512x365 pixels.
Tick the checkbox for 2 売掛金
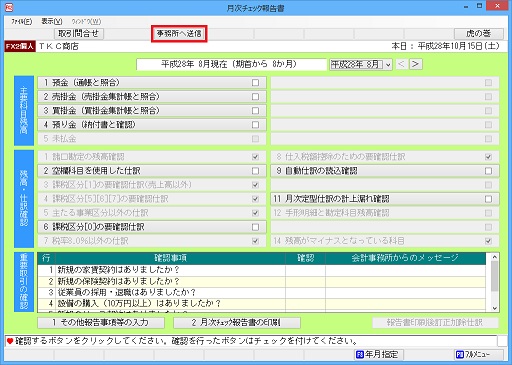255,97
